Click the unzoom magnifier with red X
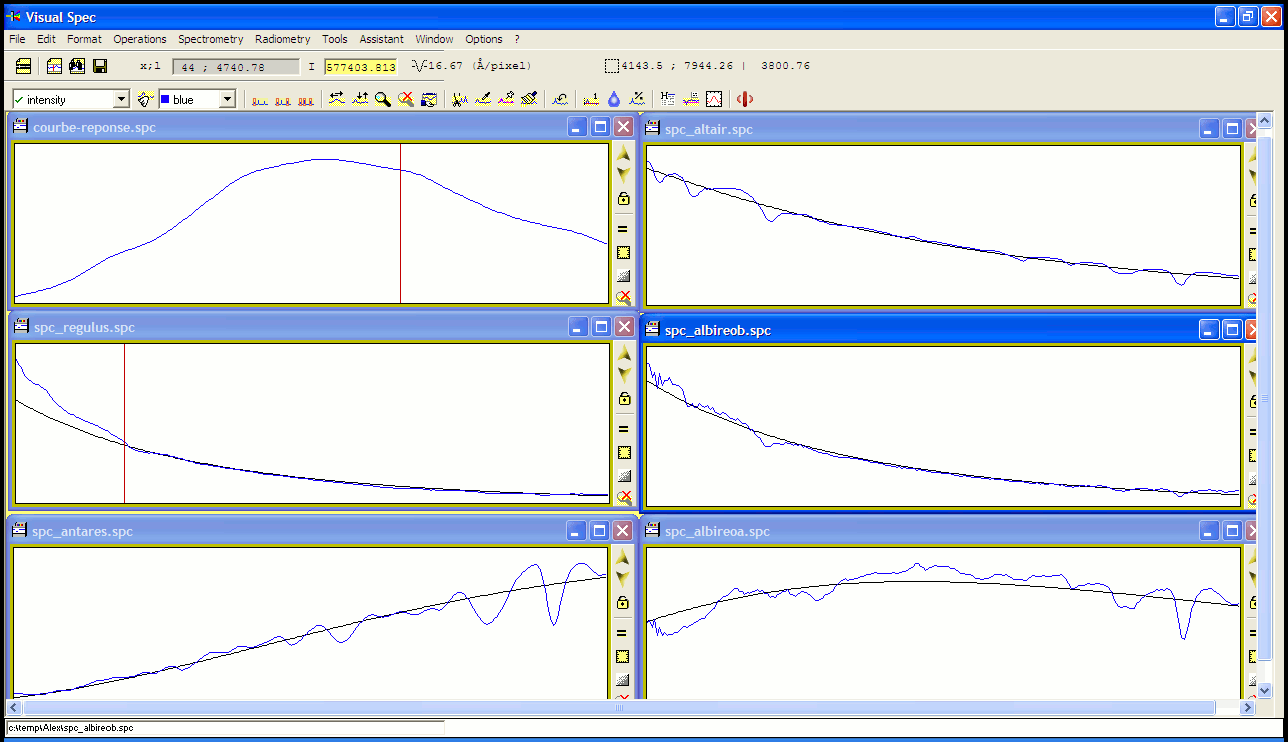This screenshot has height=742, width=1288. click(x=406, y=99)
